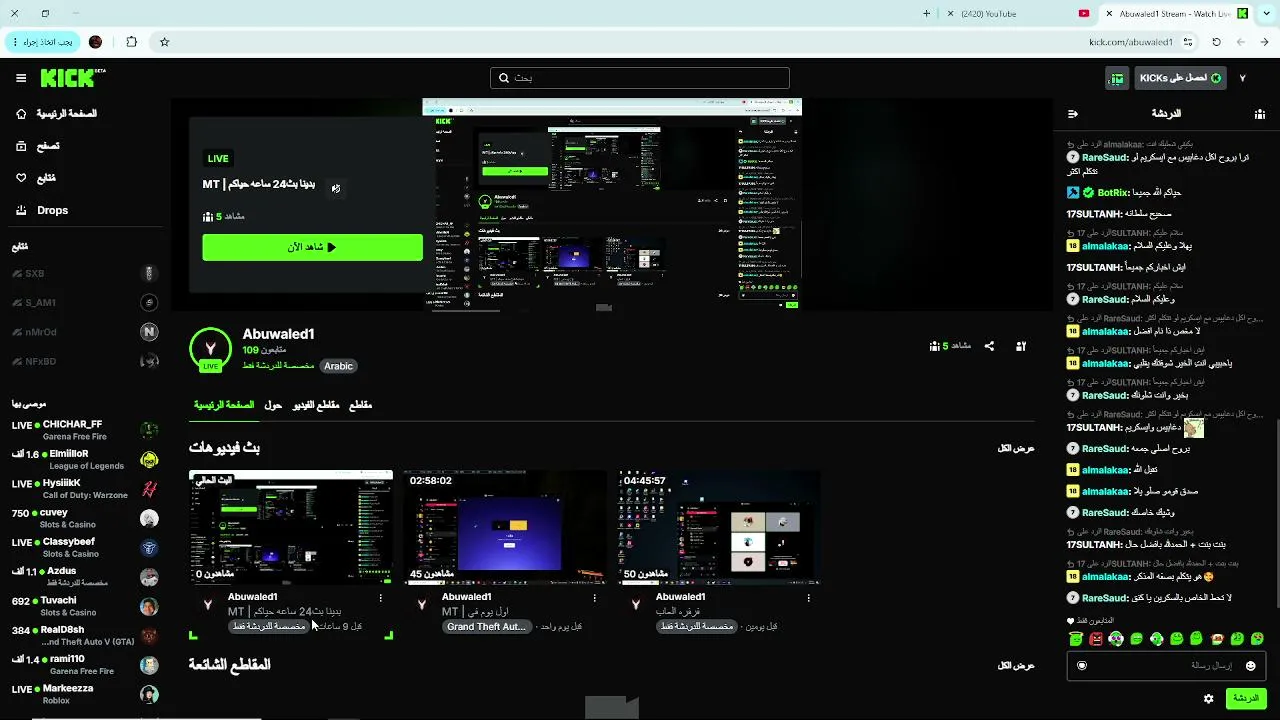Click the Grand Theft Auto category tag
This screenshot has width=1280, height=720.
pos(486,627)
